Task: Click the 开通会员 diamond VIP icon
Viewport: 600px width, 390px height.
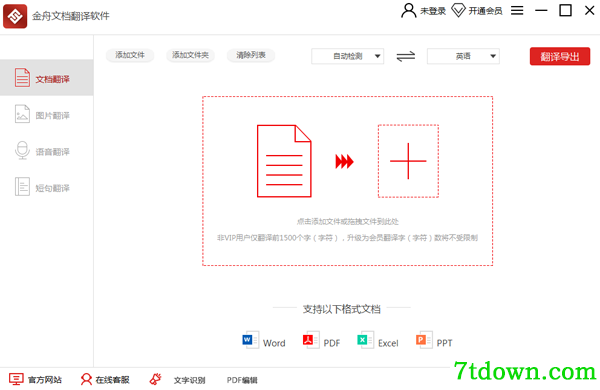Action: tap(458, 11)
